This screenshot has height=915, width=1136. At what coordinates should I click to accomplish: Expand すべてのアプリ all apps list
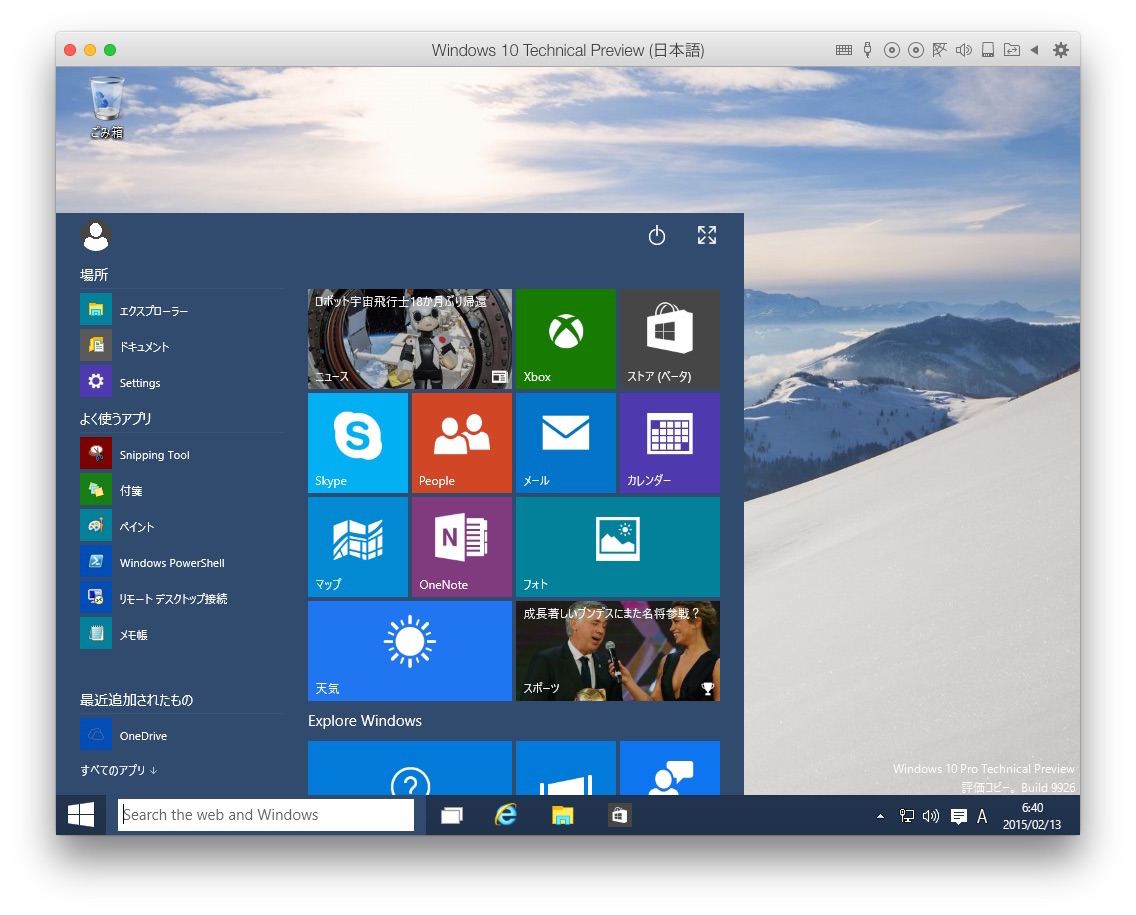pyautogui.click(x=118, y=770)
